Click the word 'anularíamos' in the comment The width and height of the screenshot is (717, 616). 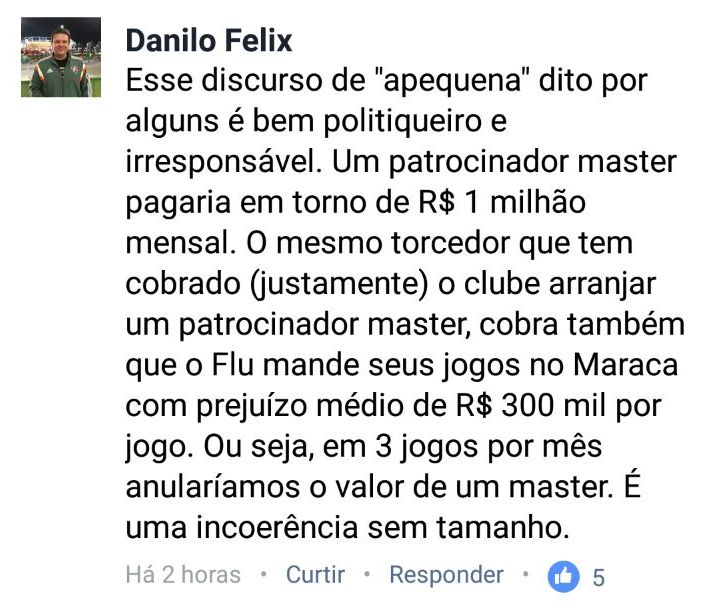tap(213, 487)
